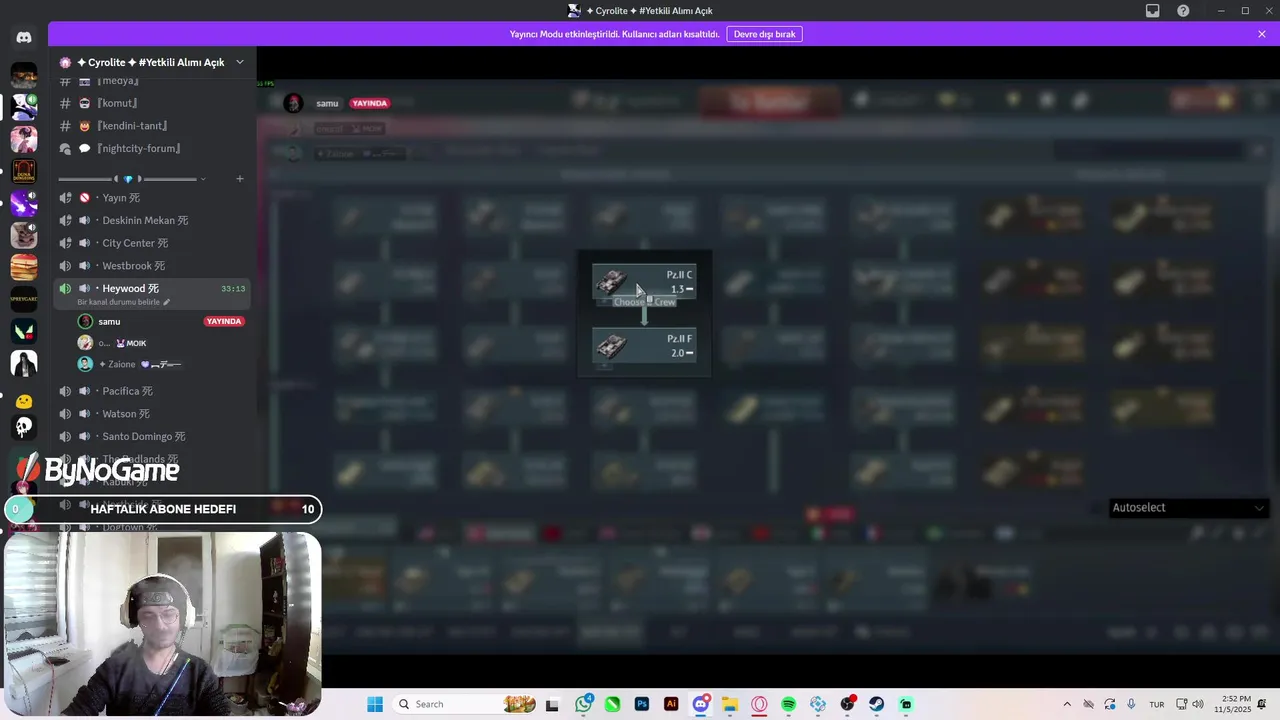This screenshot has width=1280, height=720.
Task: Join the Santo Domingo voice channel
Action: 150,437
